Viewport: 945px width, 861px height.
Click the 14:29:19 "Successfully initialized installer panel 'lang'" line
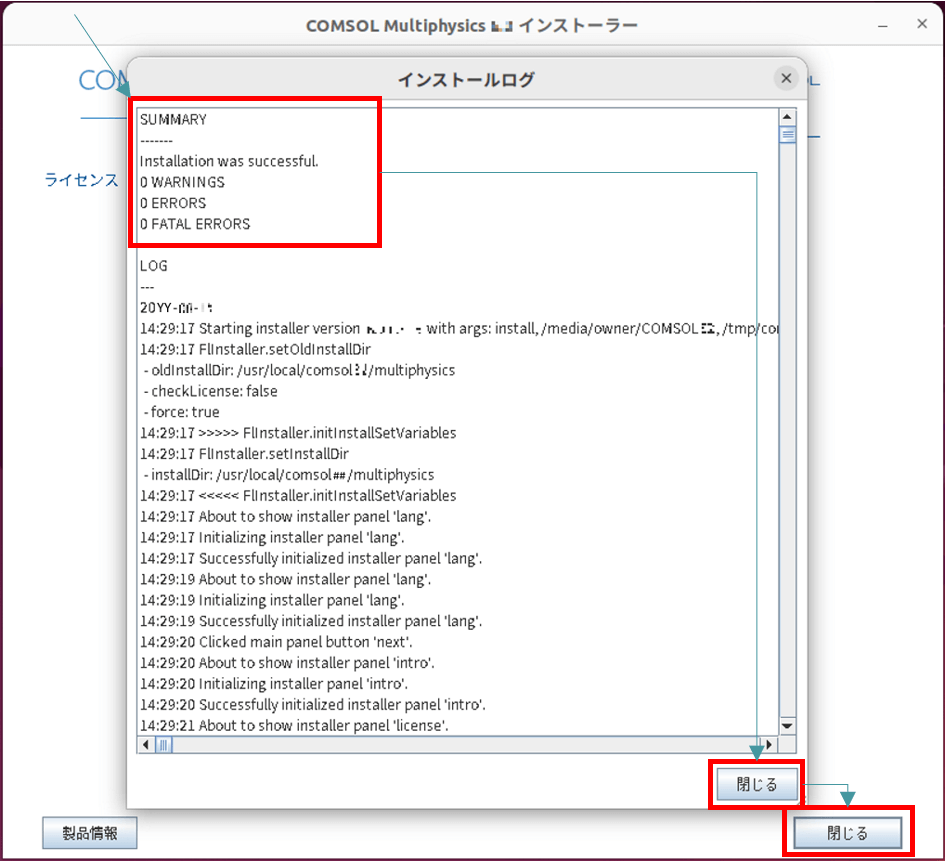[311, 621]
